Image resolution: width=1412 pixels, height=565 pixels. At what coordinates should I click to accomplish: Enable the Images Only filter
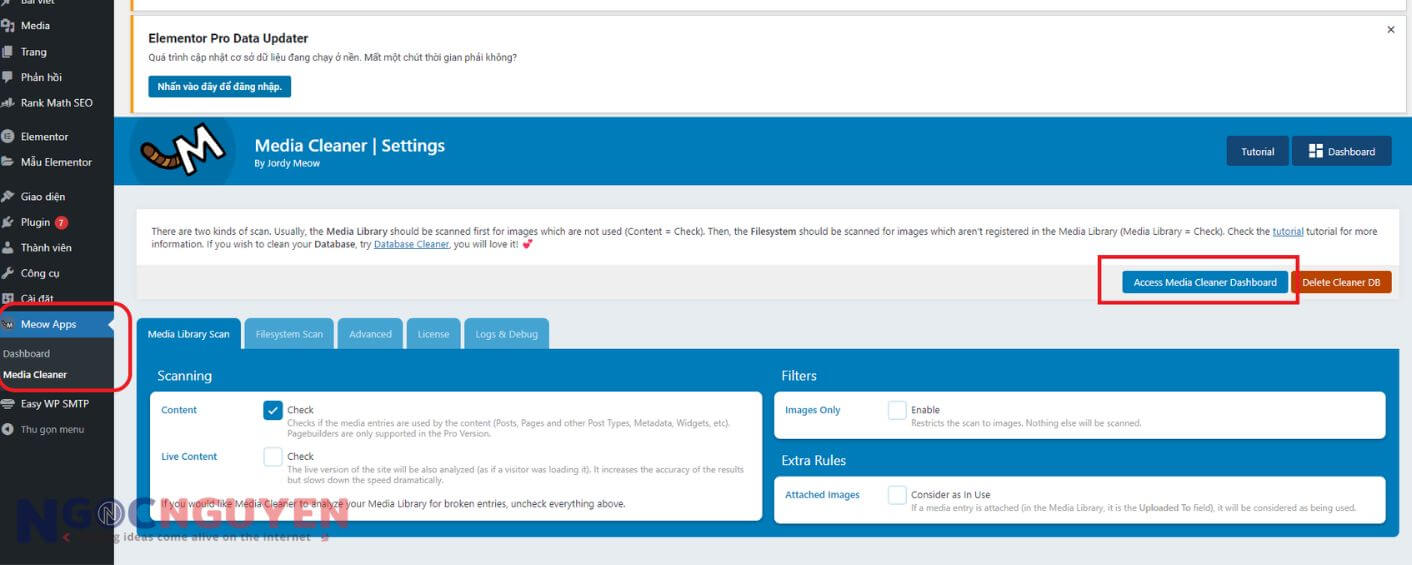pyautogui.click(x=897, y=411)
